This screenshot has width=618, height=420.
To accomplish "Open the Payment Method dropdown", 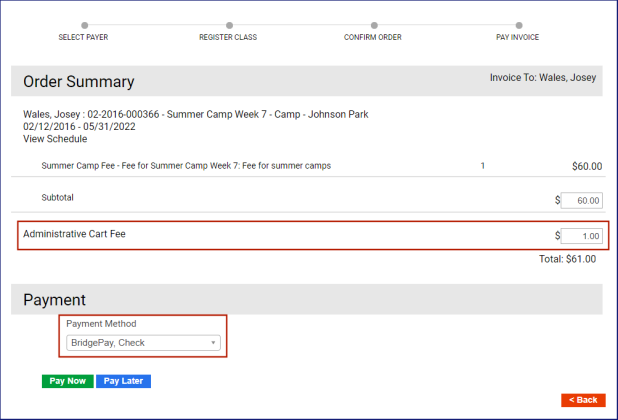I will (x=143, y=343).
